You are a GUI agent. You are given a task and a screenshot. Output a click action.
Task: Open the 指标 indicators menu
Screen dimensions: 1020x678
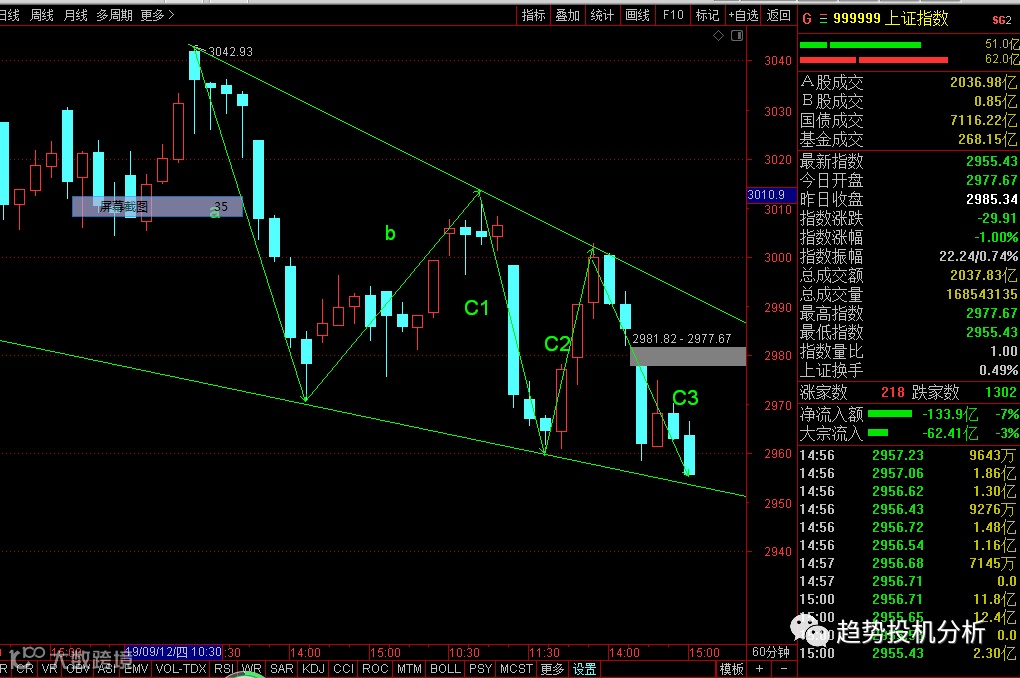click(x=533, y=15)
